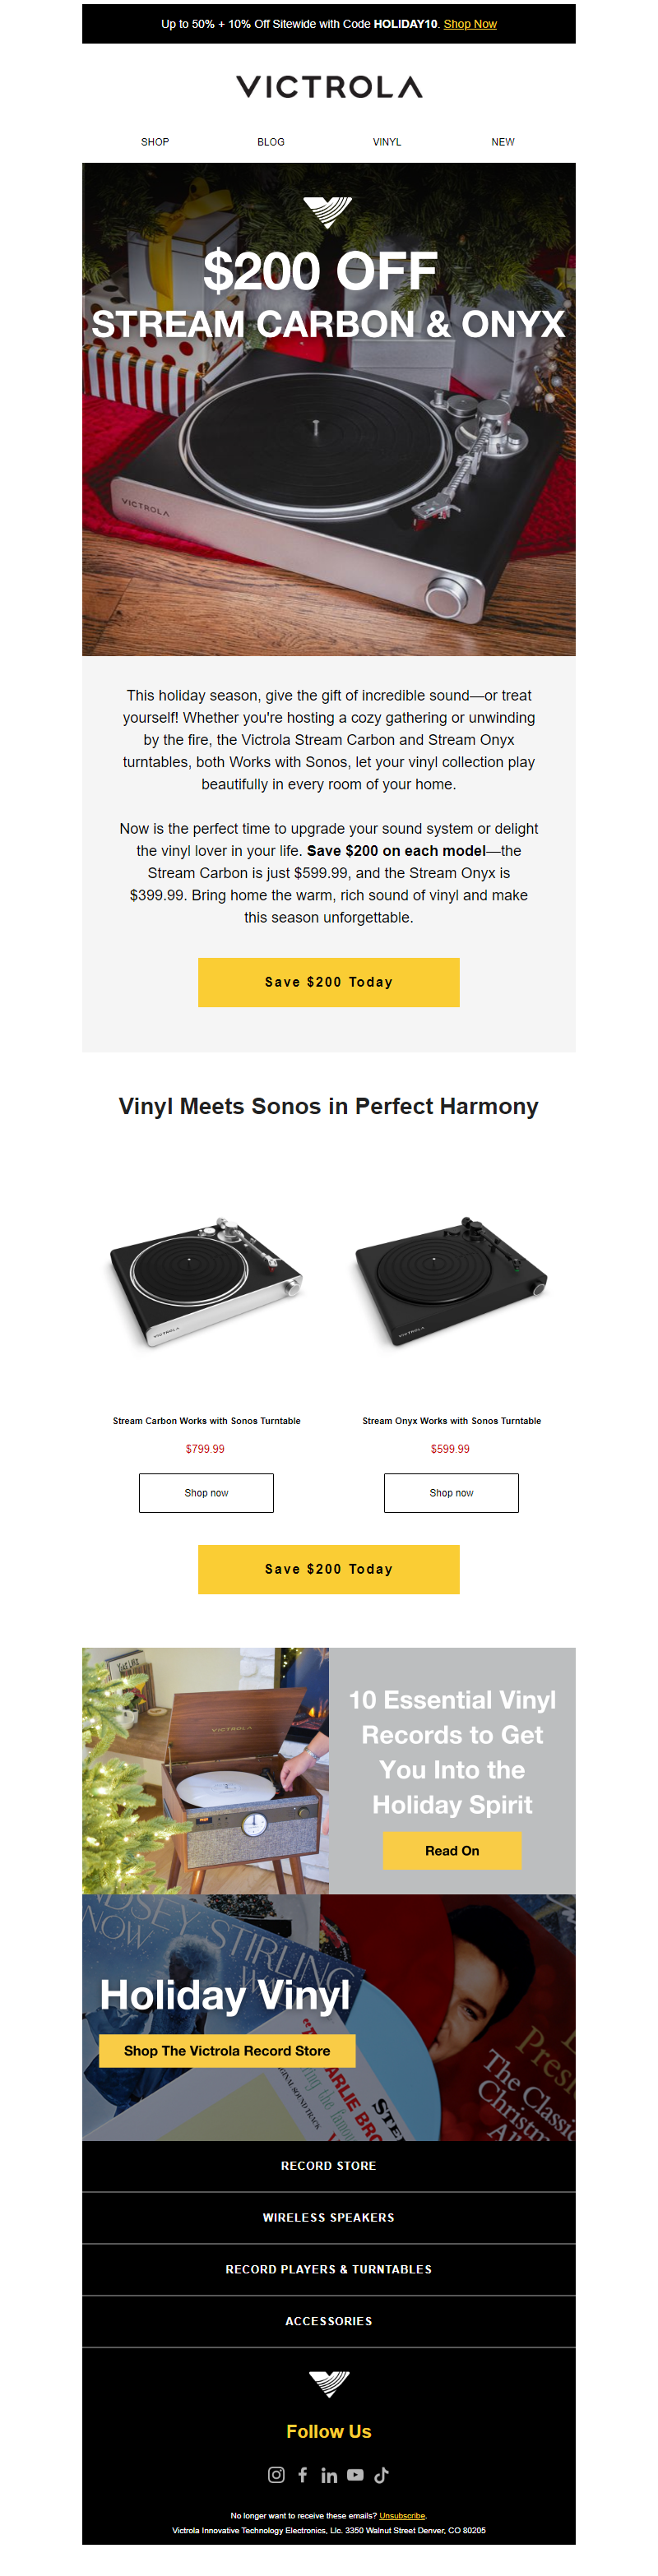This screenshot has width=658, height=2576.
Task: Click the white V emblem on hero image
Action: pyautogui.click(x=328, y=211)
